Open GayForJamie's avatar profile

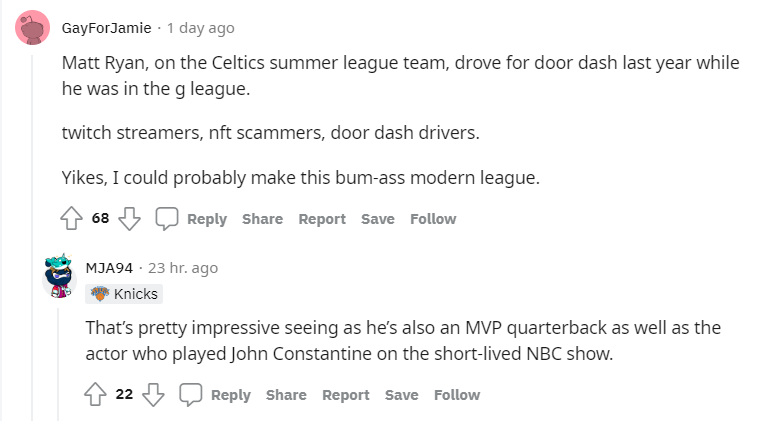coord(33,27)
